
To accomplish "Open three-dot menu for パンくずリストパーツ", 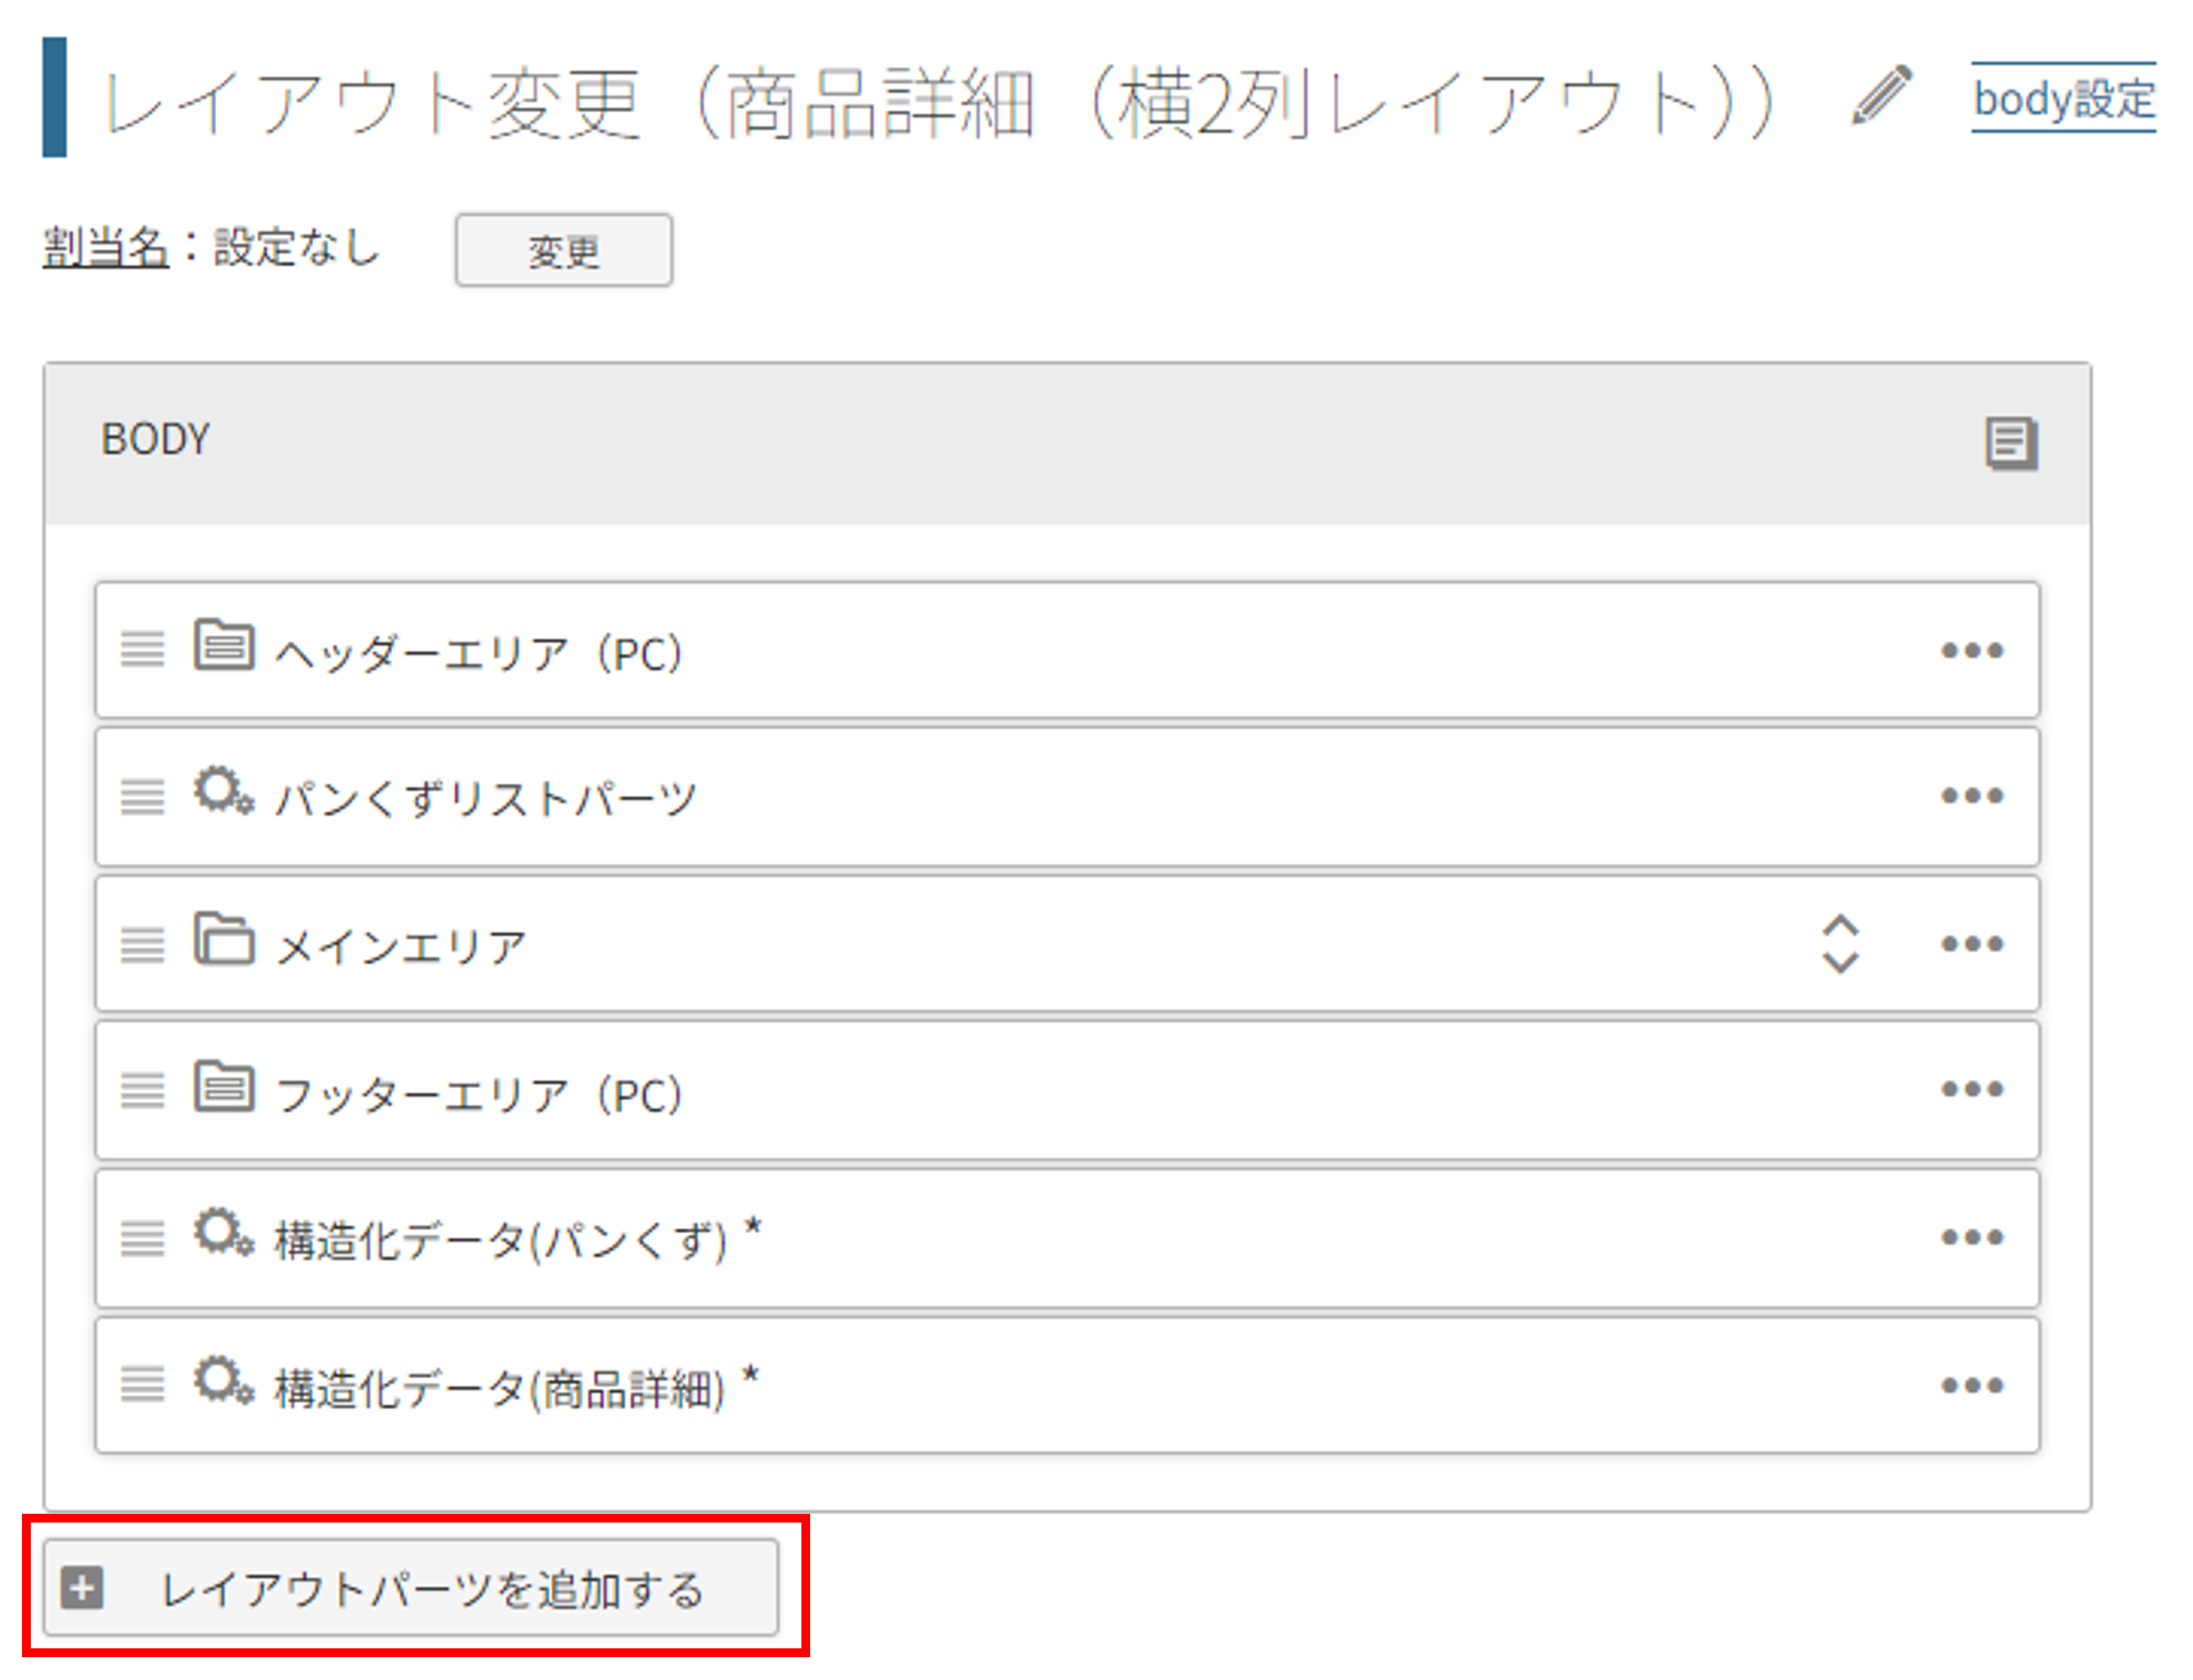I will pos(1972,796).
